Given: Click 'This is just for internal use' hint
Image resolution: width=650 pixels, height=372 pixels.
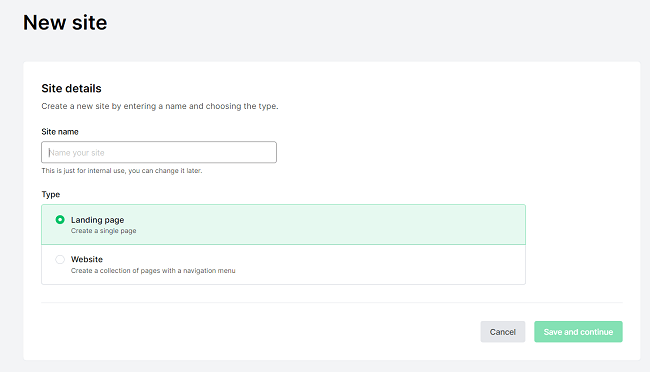Looking at the screenshot, I should (x=122, y=171).
